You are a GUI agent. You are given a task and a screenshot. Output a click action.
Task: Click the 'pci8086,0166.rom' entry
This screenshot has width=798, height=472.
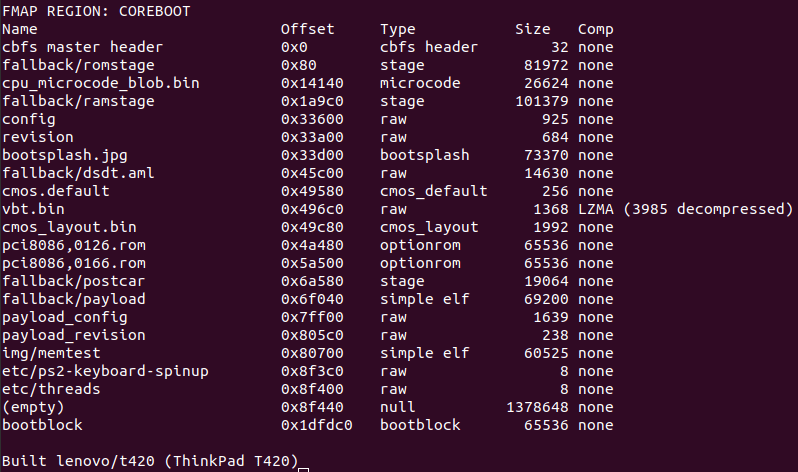(74, 263)
